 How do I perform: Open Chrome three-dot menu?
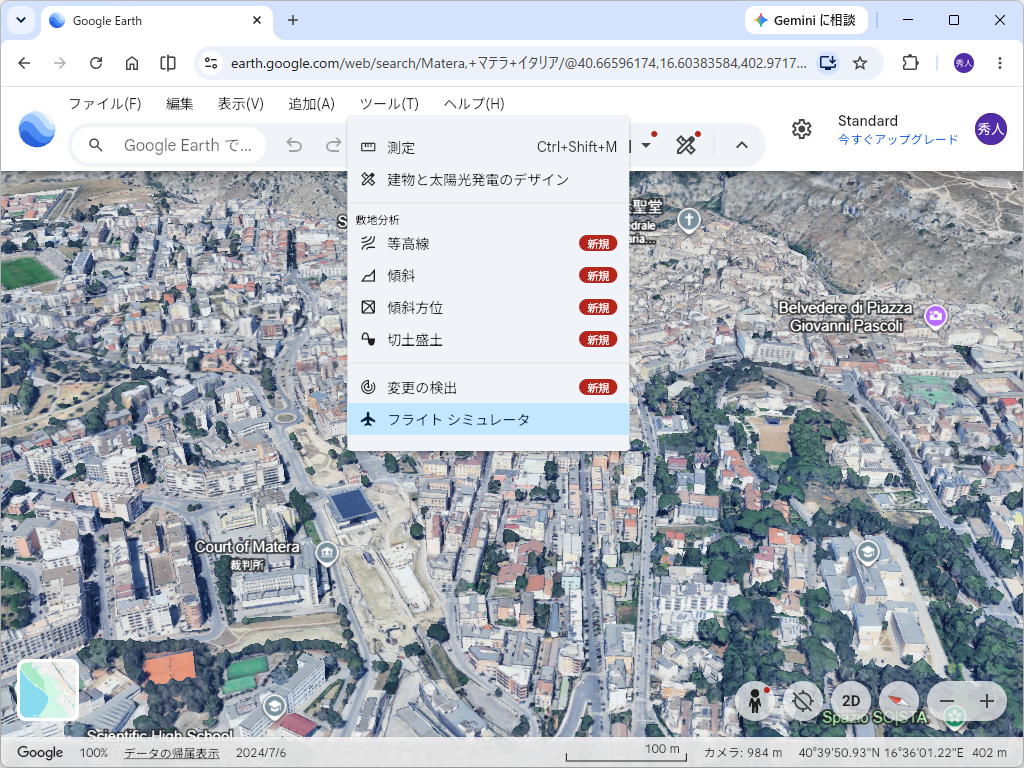[x=999, y=63]
